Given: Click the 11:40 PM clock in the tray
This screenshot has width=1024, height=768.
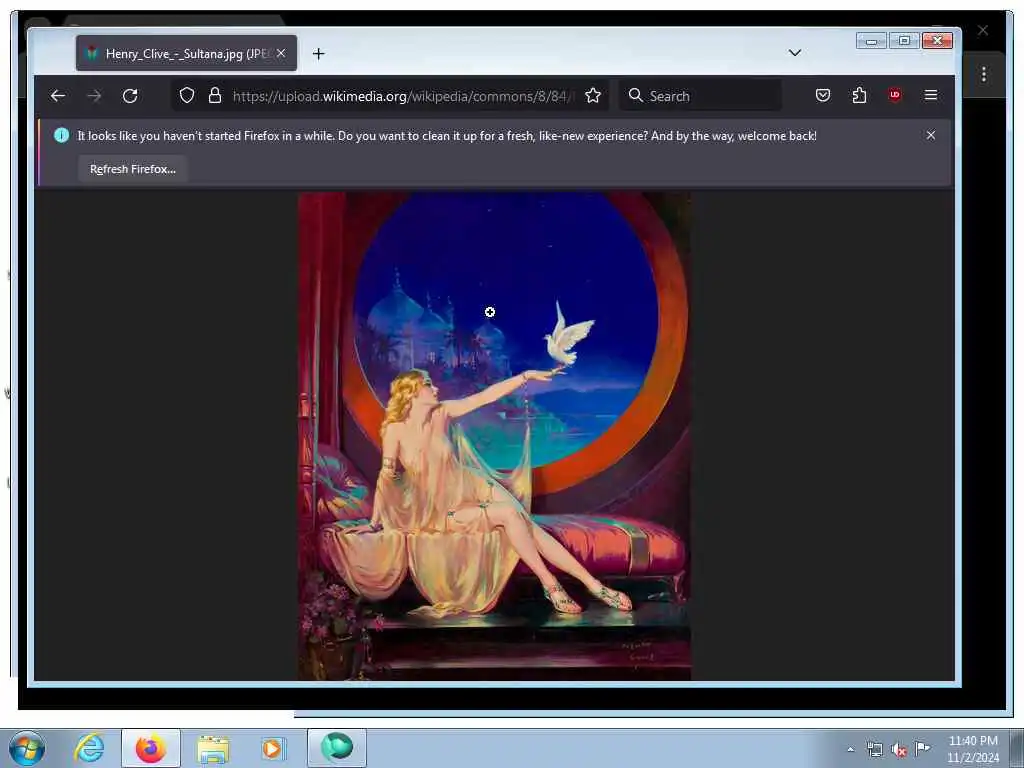Looking at the screenshot, I should pyautogui.click(x=973, y=749).
